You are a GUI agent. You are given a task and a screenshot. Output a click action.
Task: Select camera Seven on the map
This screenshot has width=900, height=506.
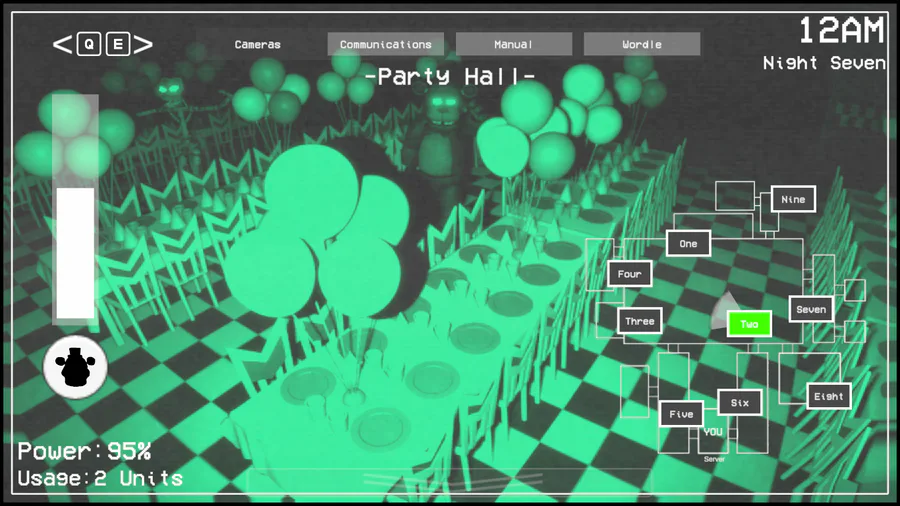point(811,309)
